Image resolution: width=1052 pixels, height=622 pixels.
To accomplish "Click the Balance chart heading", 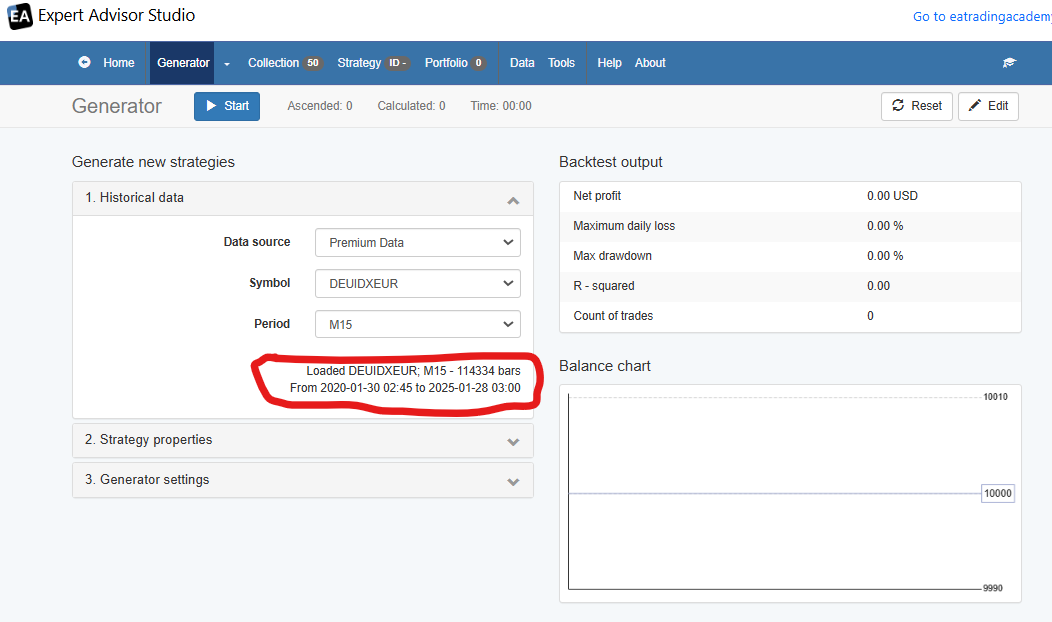I will pos(604,366).
